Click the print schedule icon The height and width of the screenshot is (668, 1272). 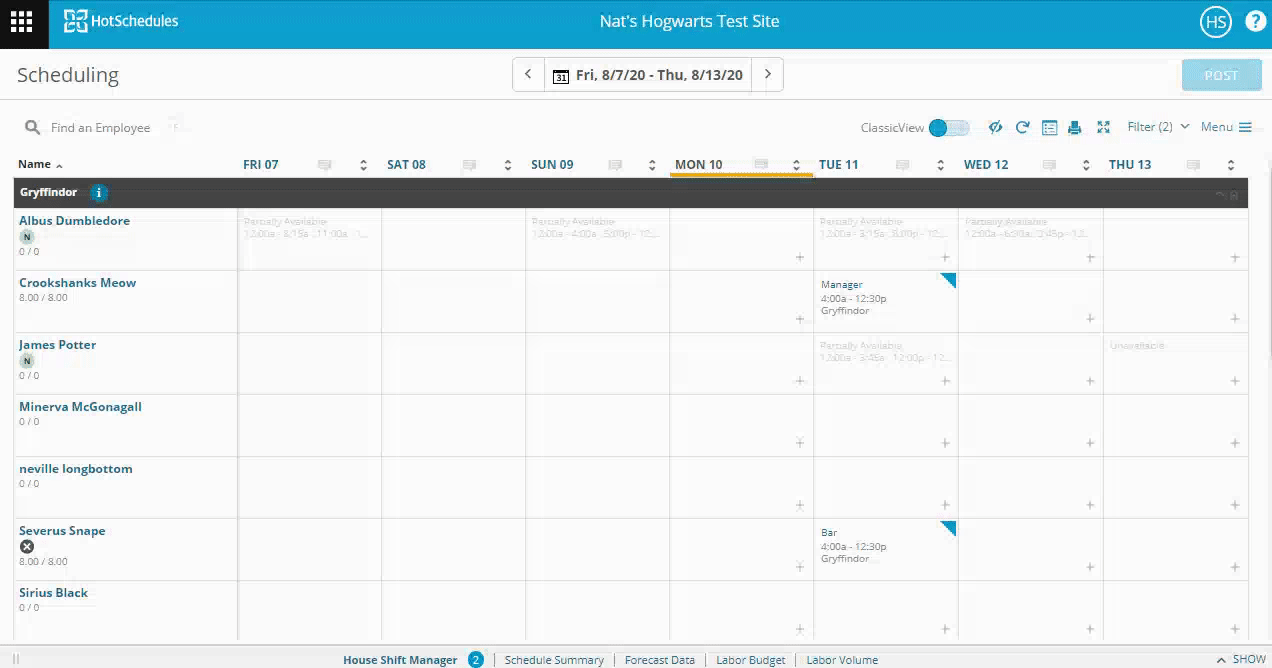[1075, 127]
